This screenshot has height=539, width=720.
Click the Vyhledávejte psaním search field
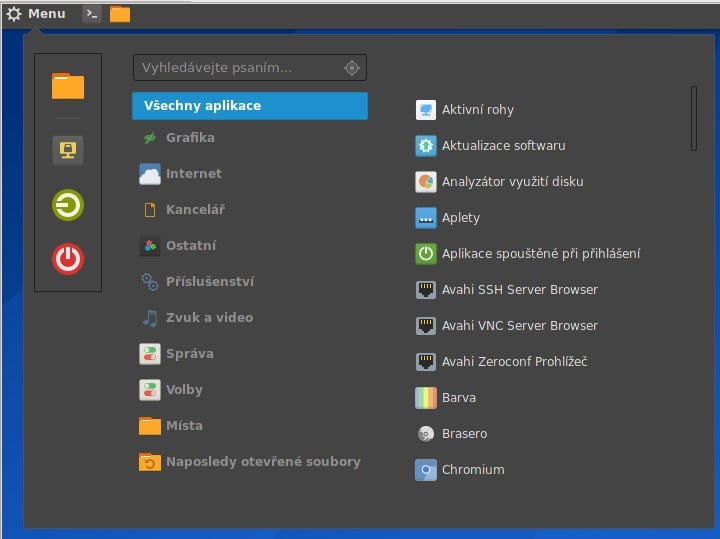point(238,68)
